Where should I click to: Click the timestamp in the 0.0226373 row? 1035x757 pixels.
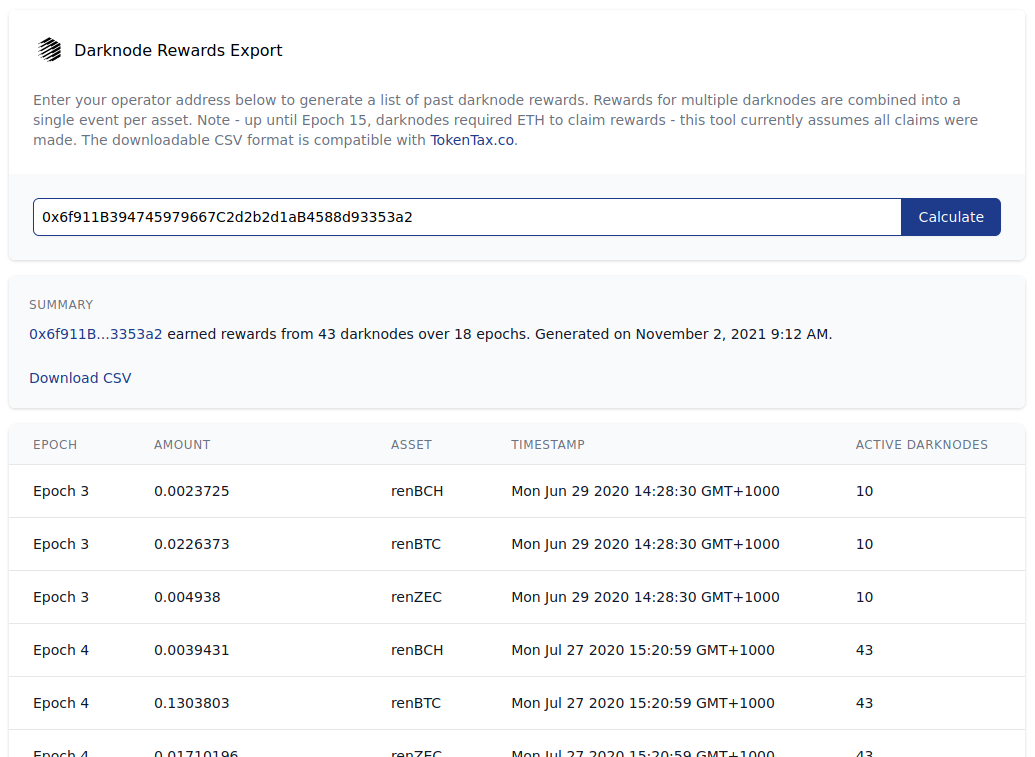click(x=645, y=544)
